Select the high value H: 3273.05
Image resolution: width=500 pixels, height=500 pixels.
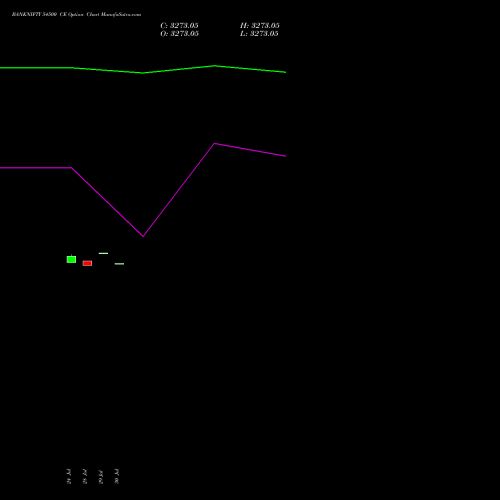(260, 26)
